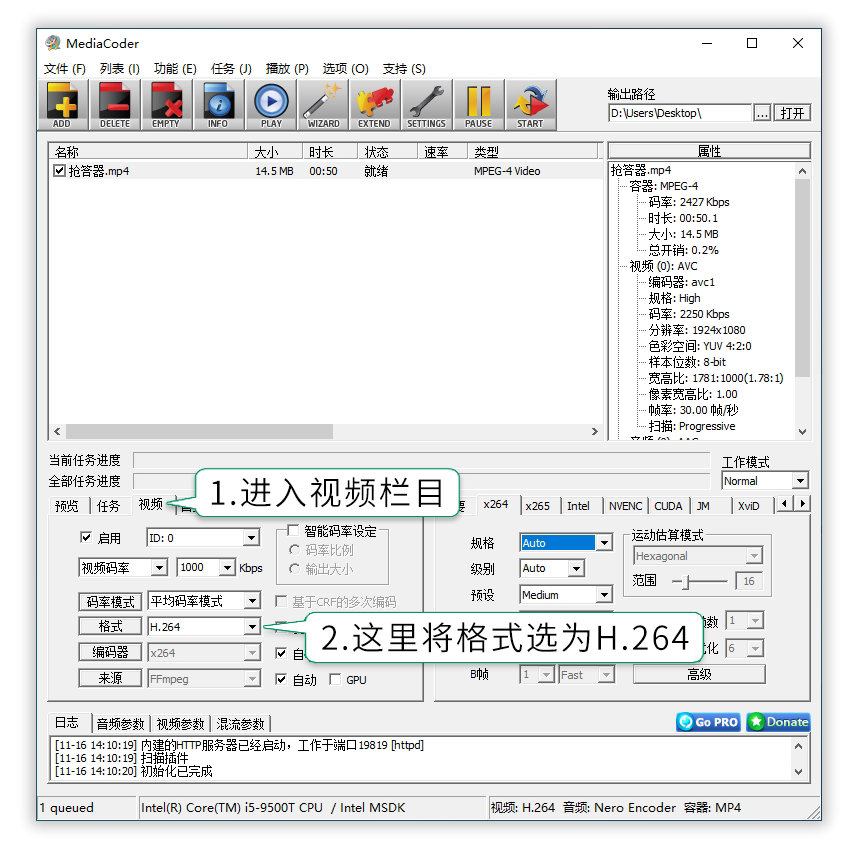Click the Donate button
This screenshot has width=850, height=849.
[778, 722]
